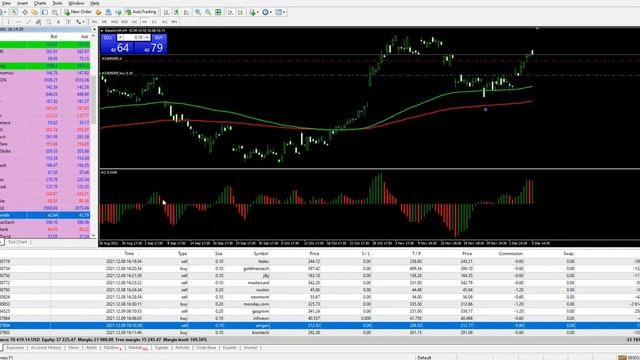This screenshot has height=360, width=640.
Task: Switch to M15 timeframe
Action: click(x=114, y=22)
